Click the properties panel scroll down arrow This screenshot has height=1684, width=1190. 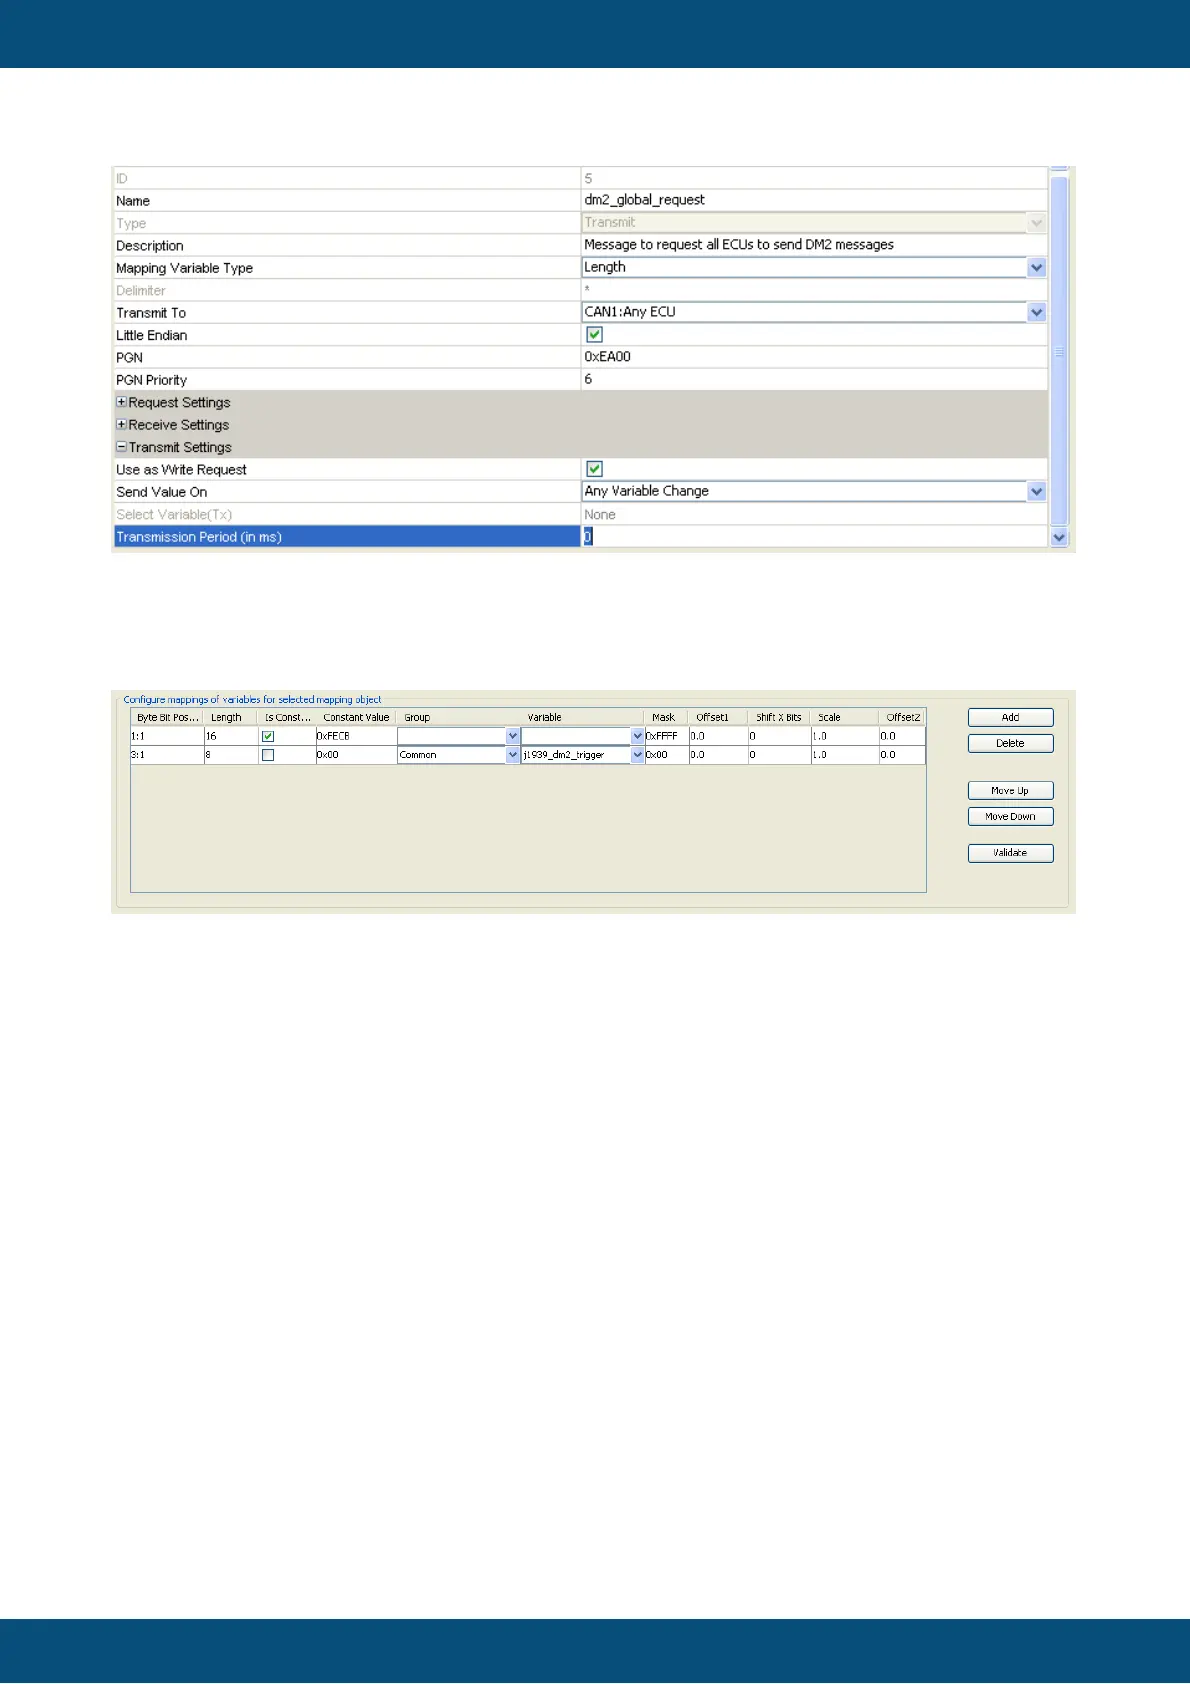[x=1059, y=538]
